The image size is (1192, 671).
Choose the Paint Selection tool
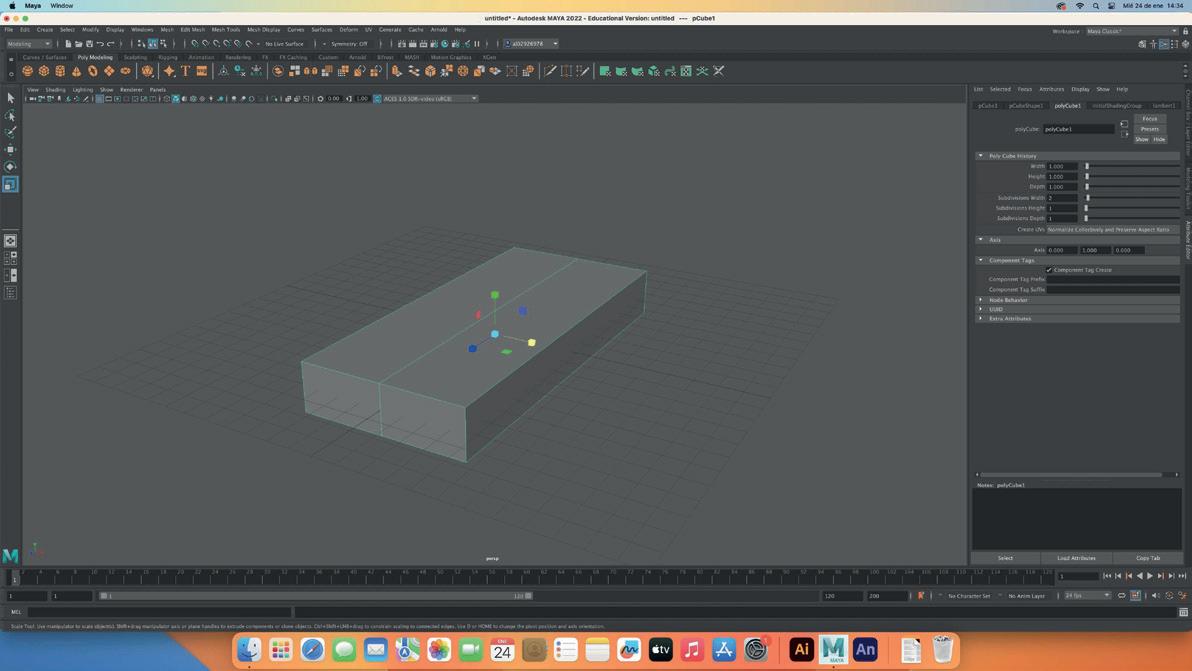tap(10, 132)
